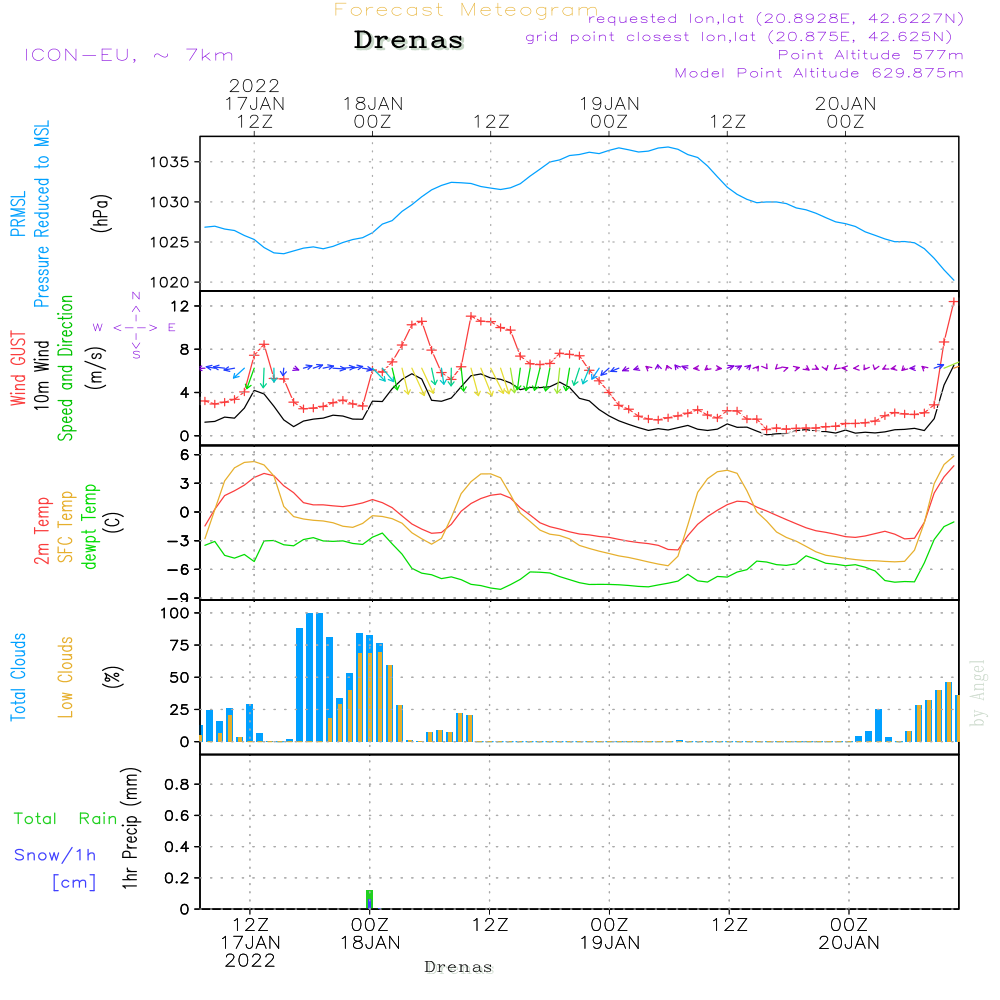The width and height of the screenshot is (1000, 1000).
Task: Click the 'Pressure Reduced to MSL' label
Action: [41, 214]
